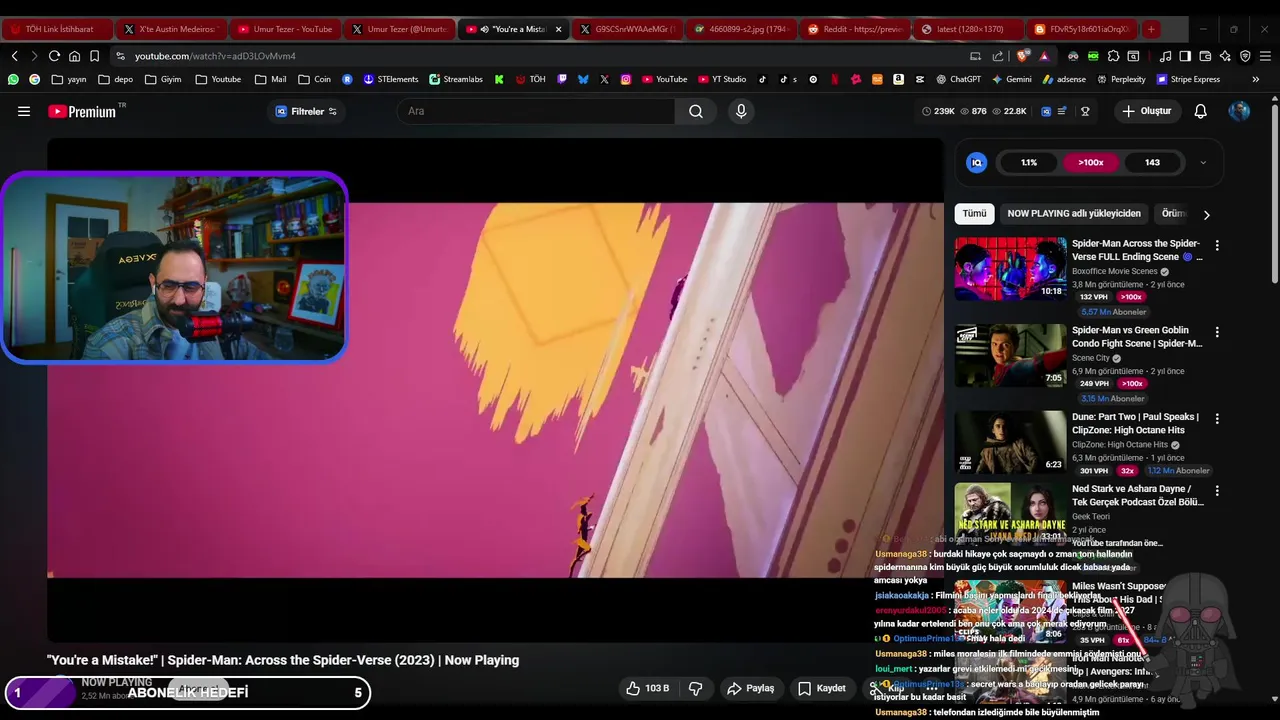The height and width of the screenshot is (720, 1280).
Task: Close the You're a Mistake tab
Action: pos(559,29)
